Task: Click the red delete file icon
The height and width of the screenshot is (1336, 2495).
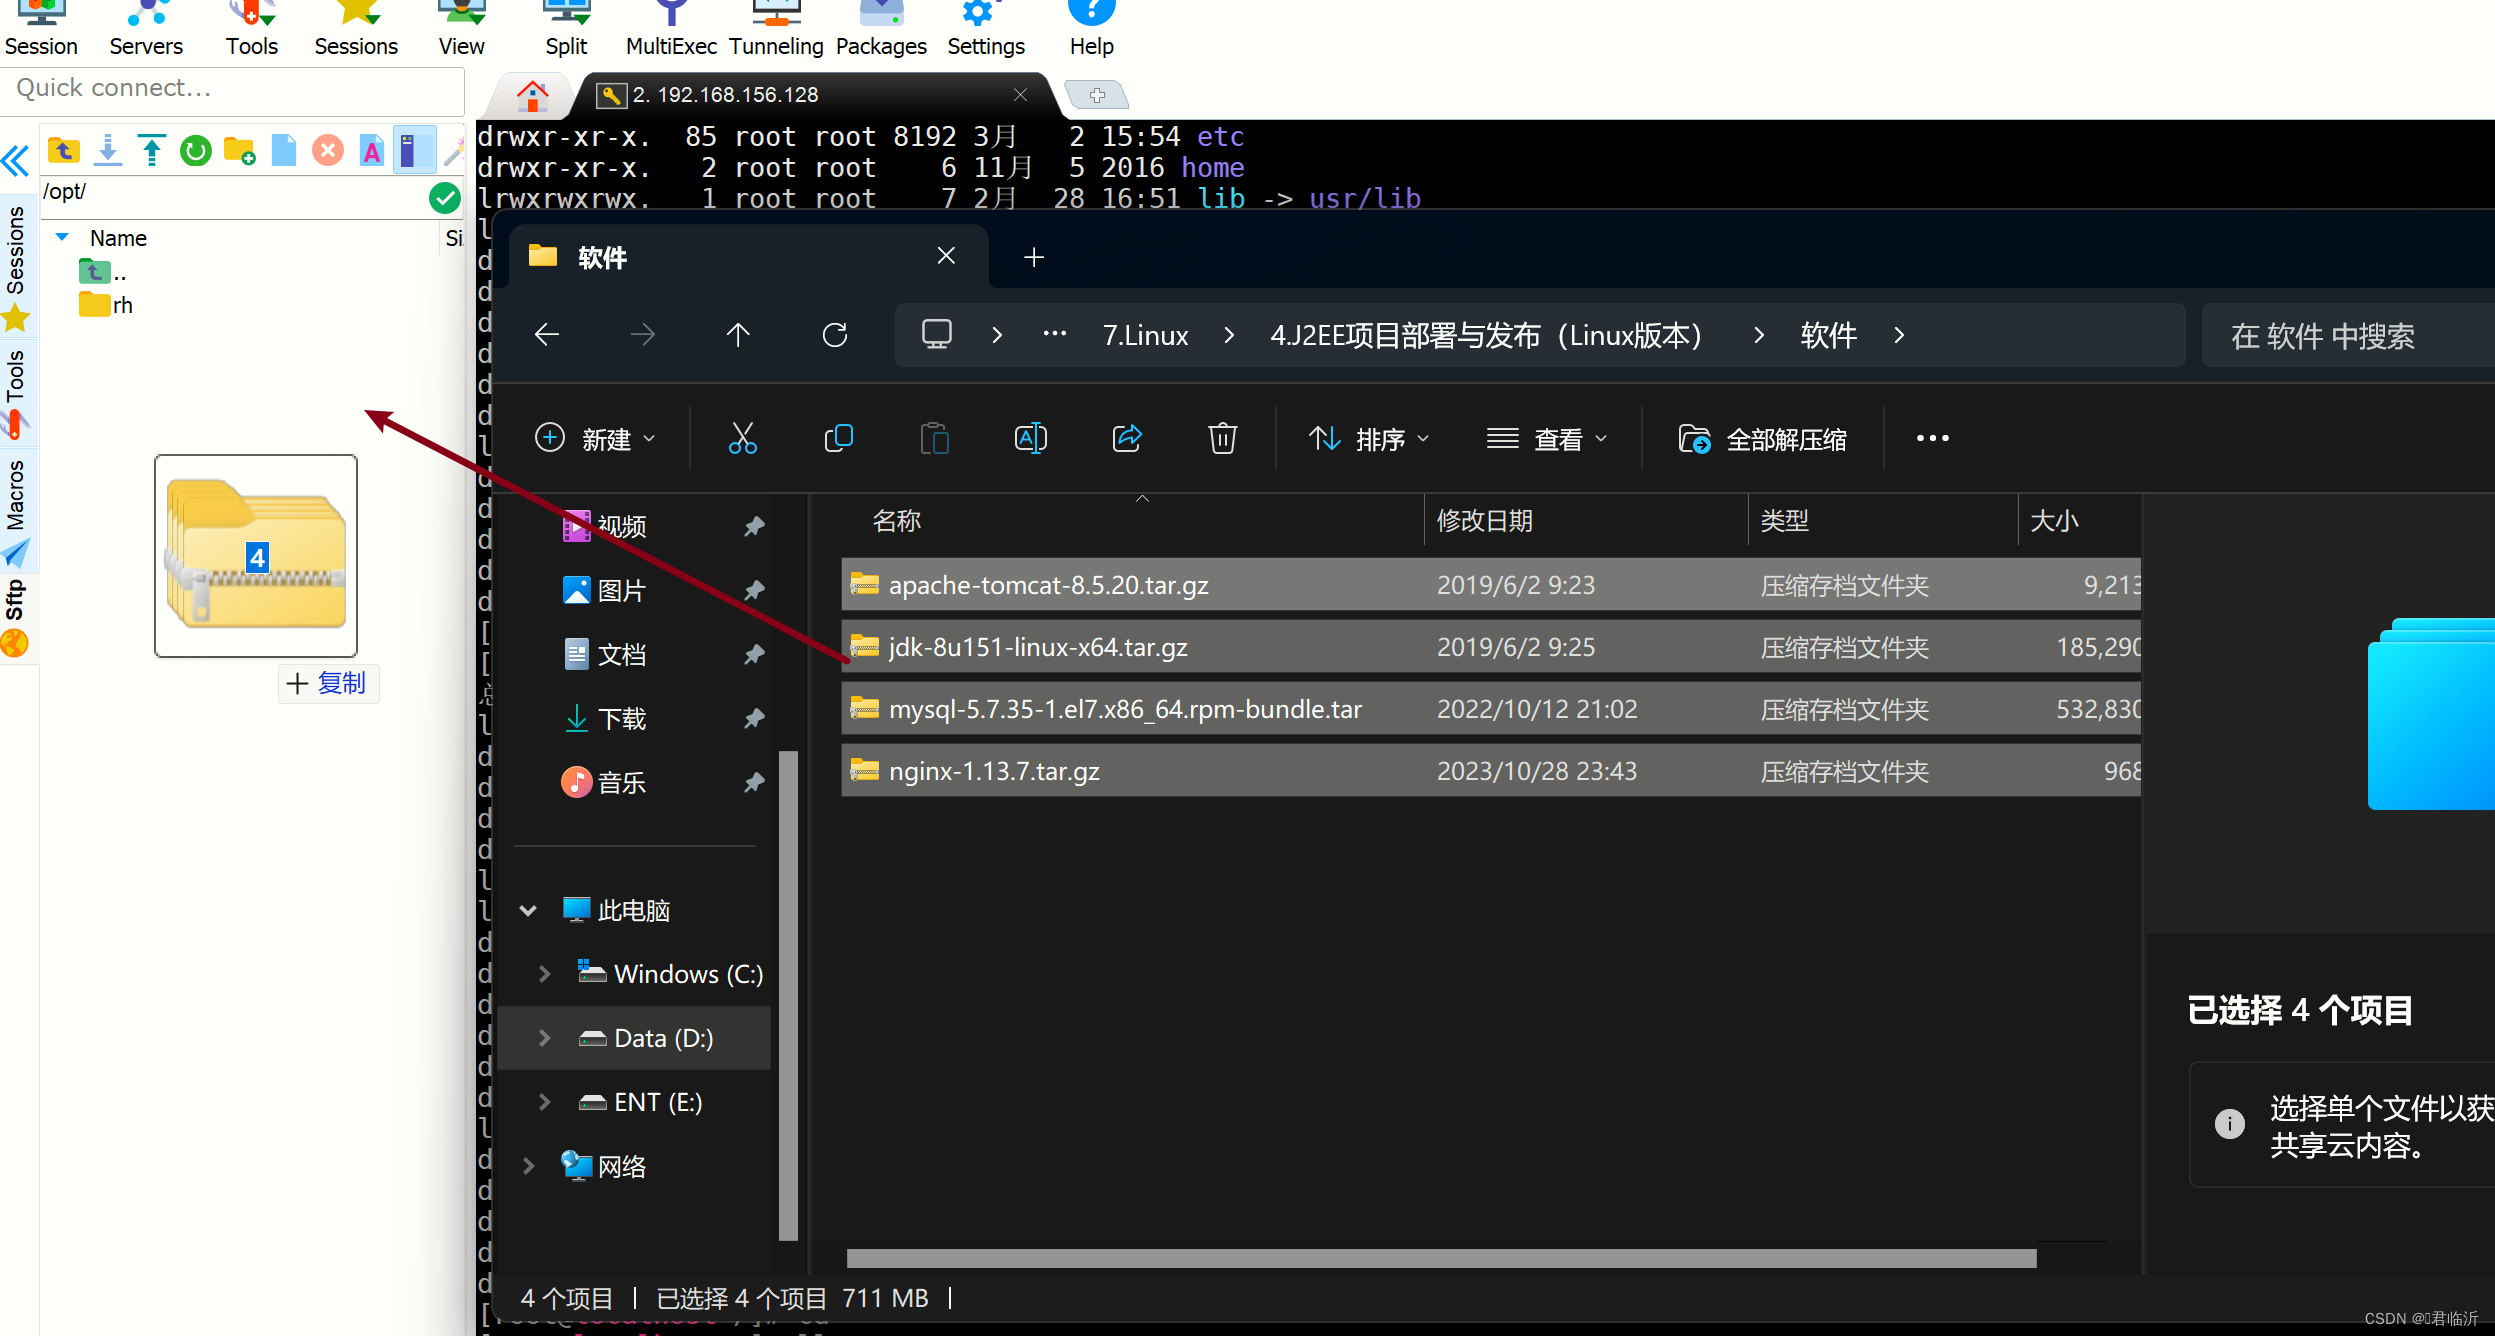Action: pyautogui.click(x=328, y=151)
